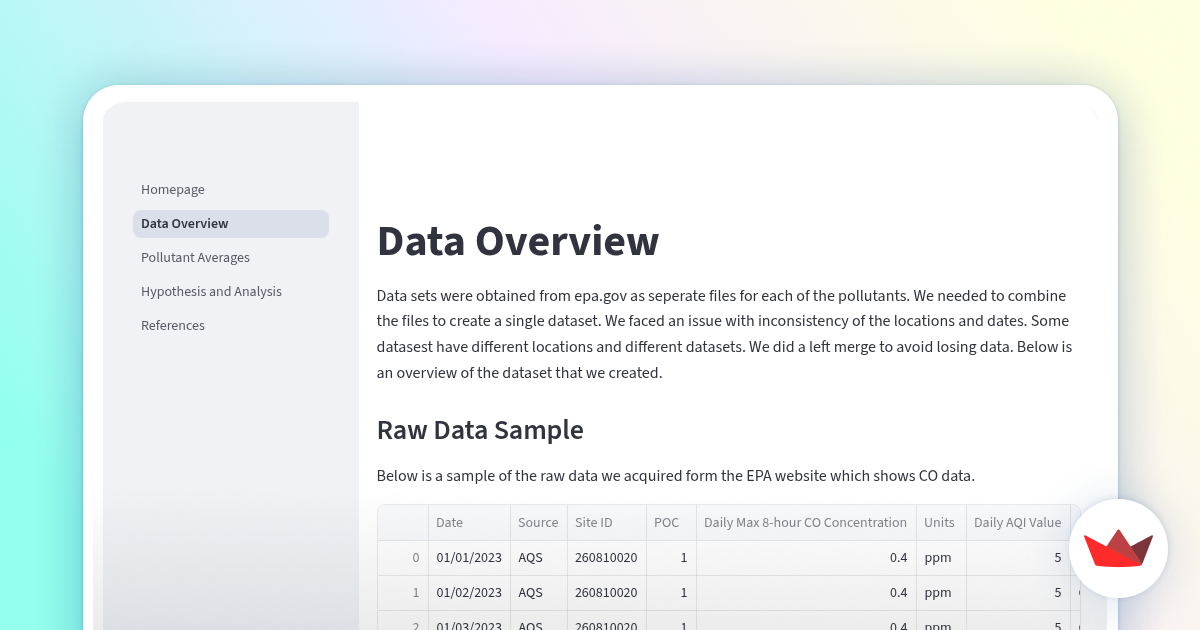Select the Data Overview sidebar page
The image size is (1200, 630).
[231, 224]
